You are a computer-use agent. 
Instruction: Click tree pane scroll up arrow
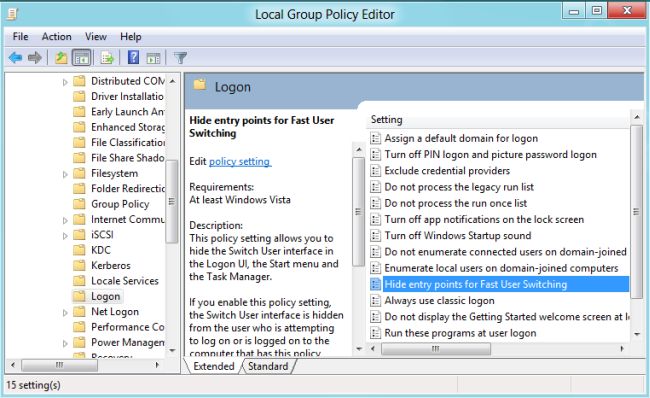(172, 81)
